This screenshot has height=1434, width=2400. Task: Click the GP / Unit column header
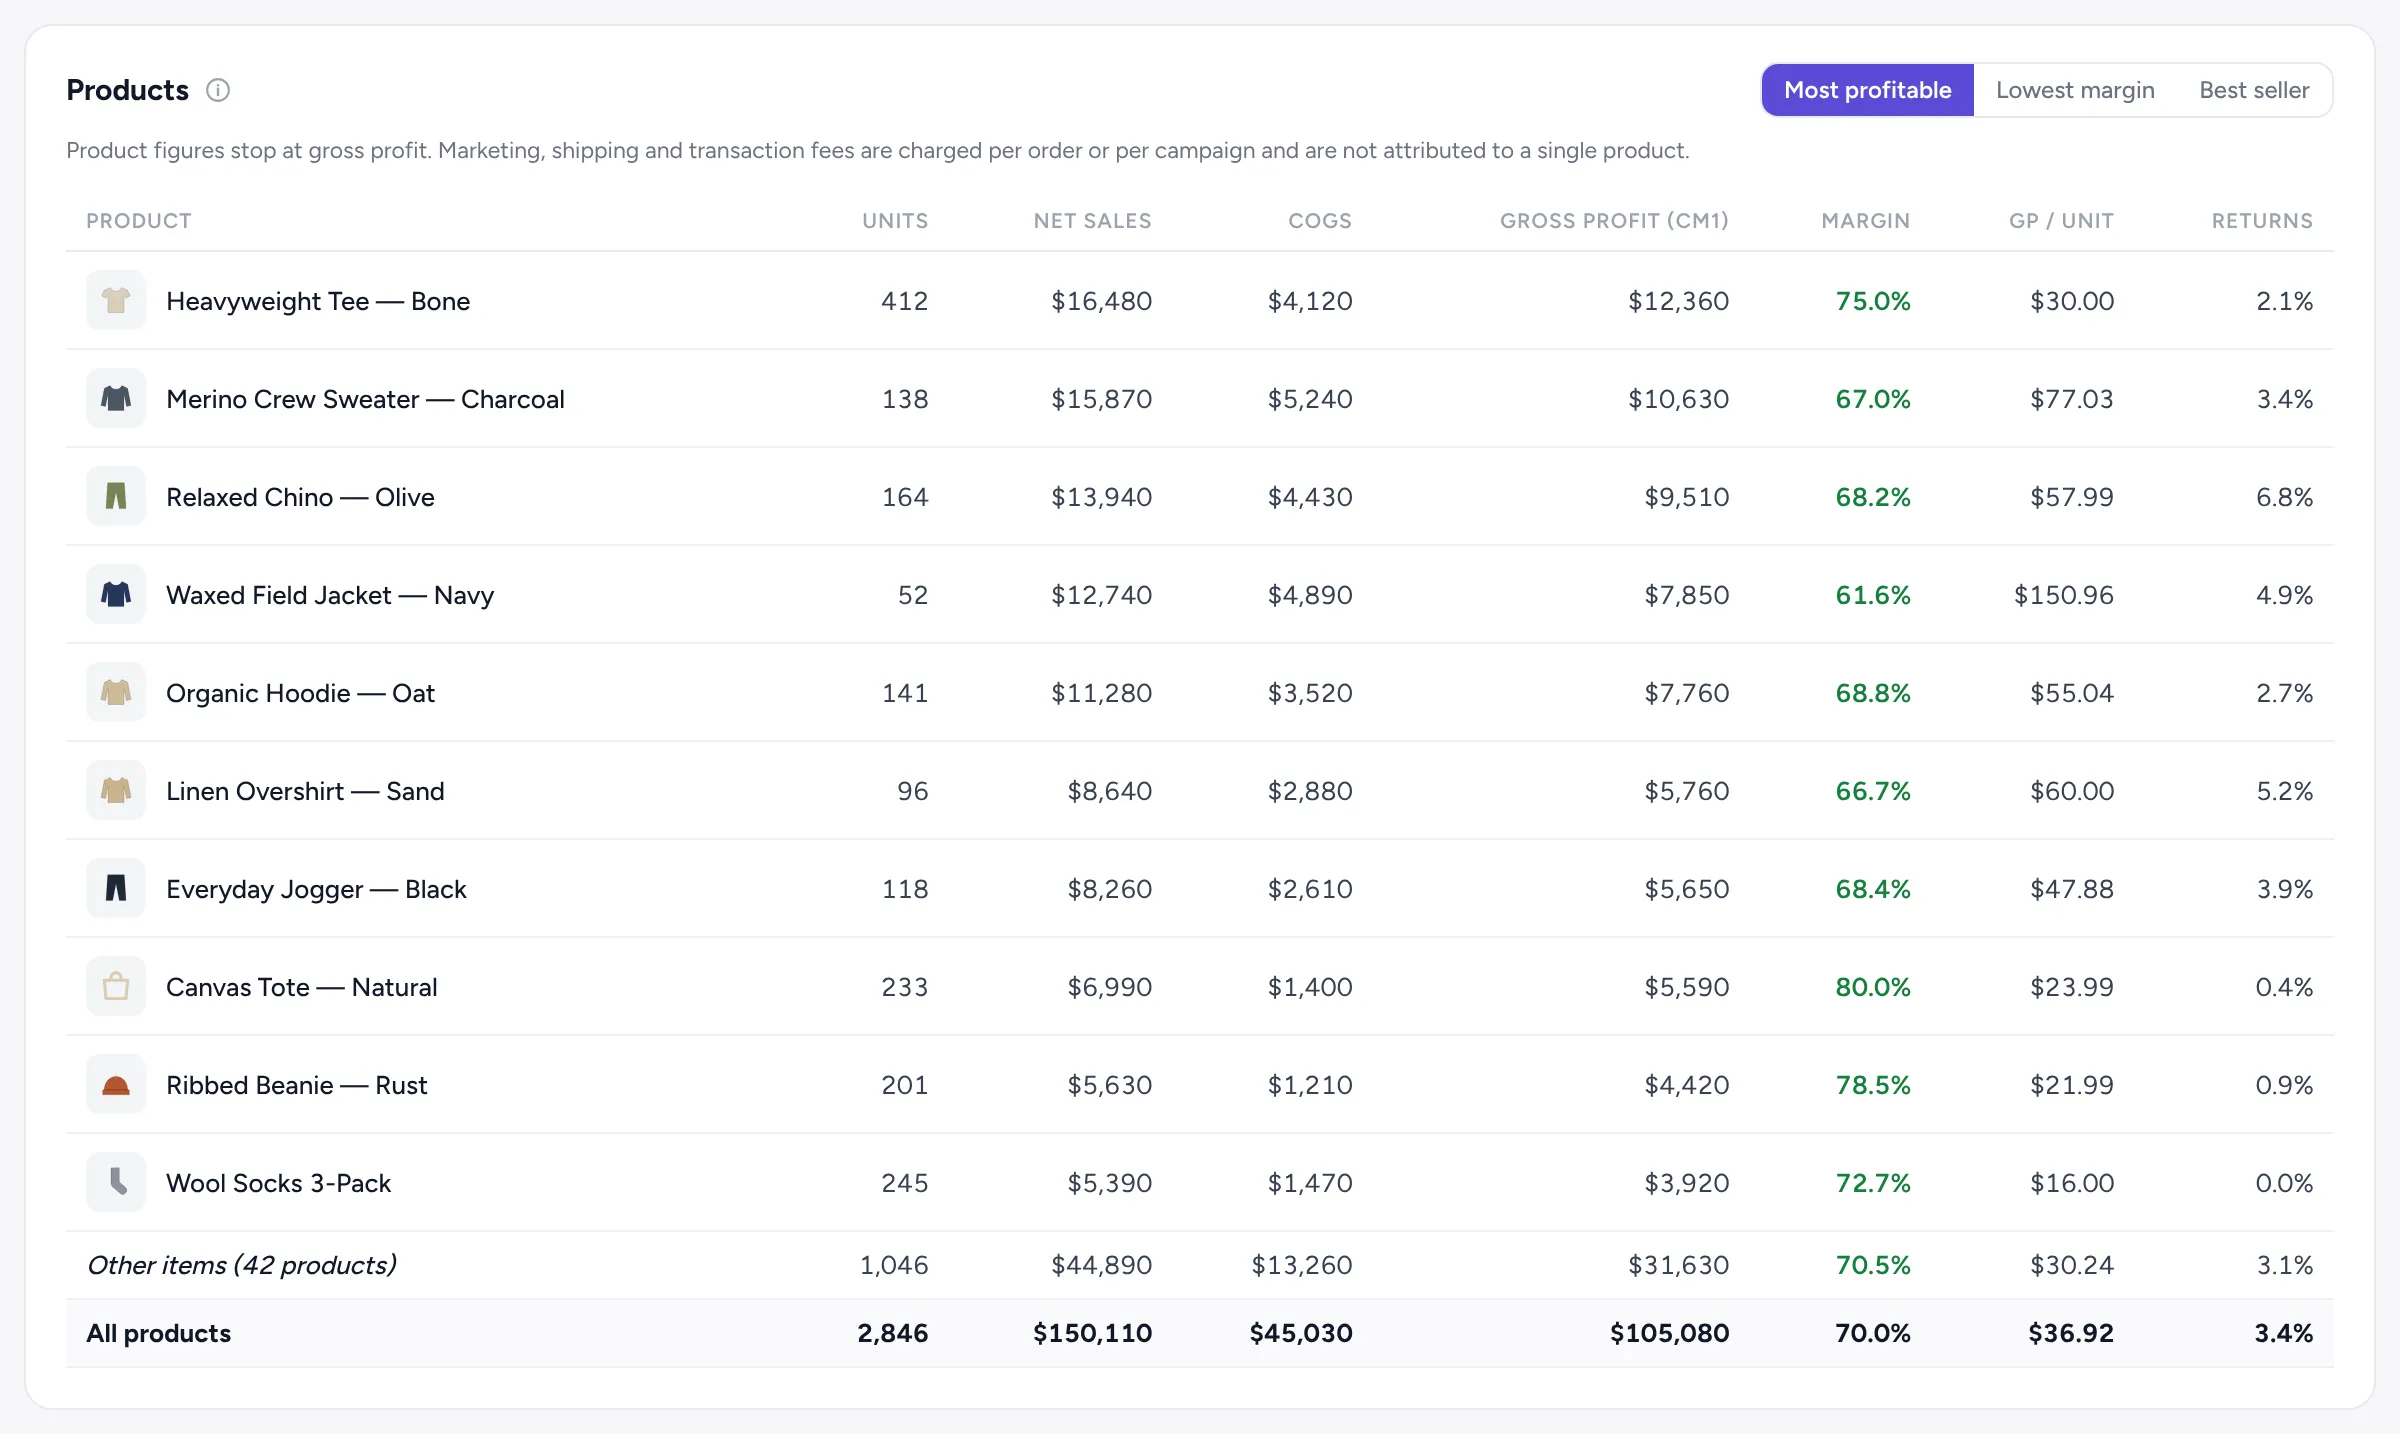[2061, 220]
